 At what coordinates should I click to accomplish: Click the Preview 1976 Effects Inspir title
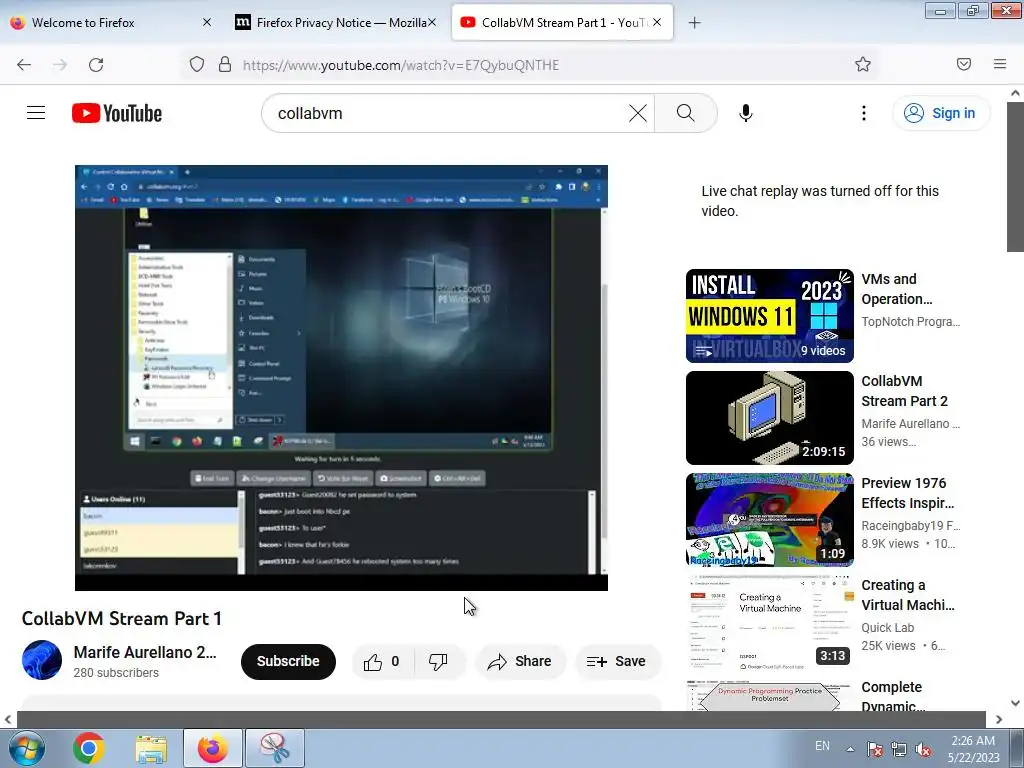click(x=908, y=493)
